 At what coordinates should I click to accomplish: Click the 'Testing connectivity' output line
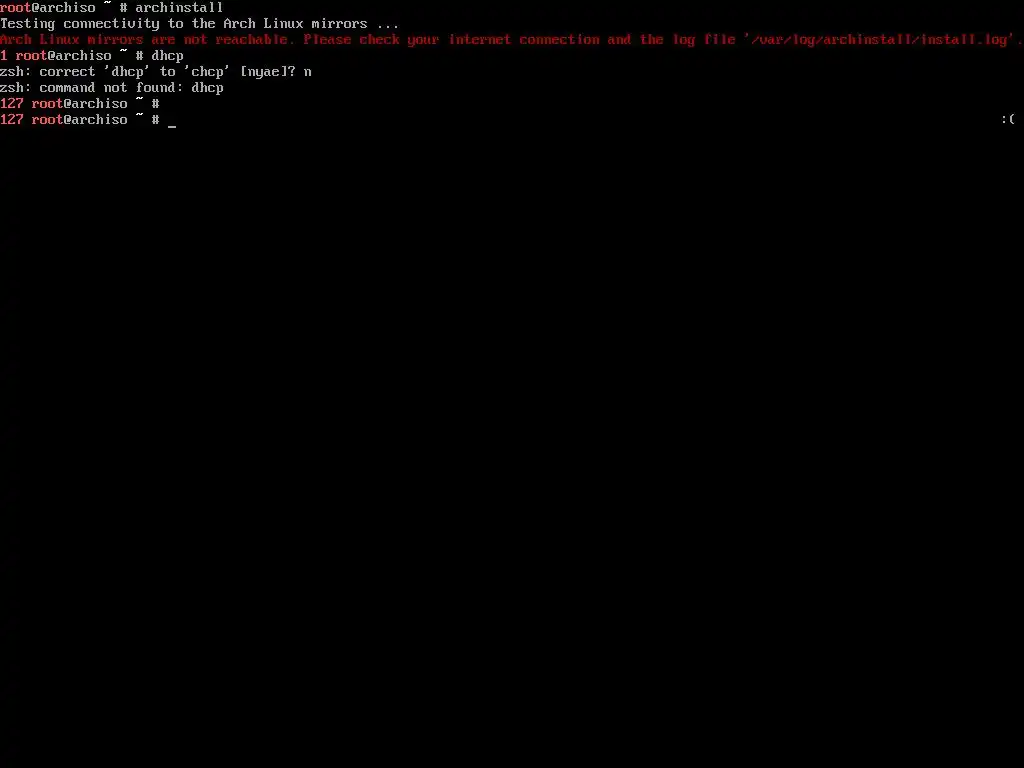[x=199, y=24]
